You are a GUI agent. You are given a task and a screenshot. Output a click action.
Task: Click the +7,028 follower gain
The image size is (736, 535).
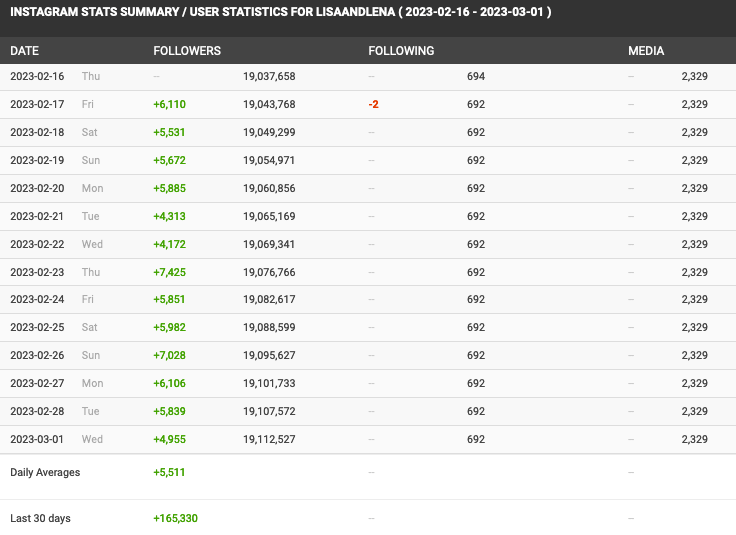169,355
